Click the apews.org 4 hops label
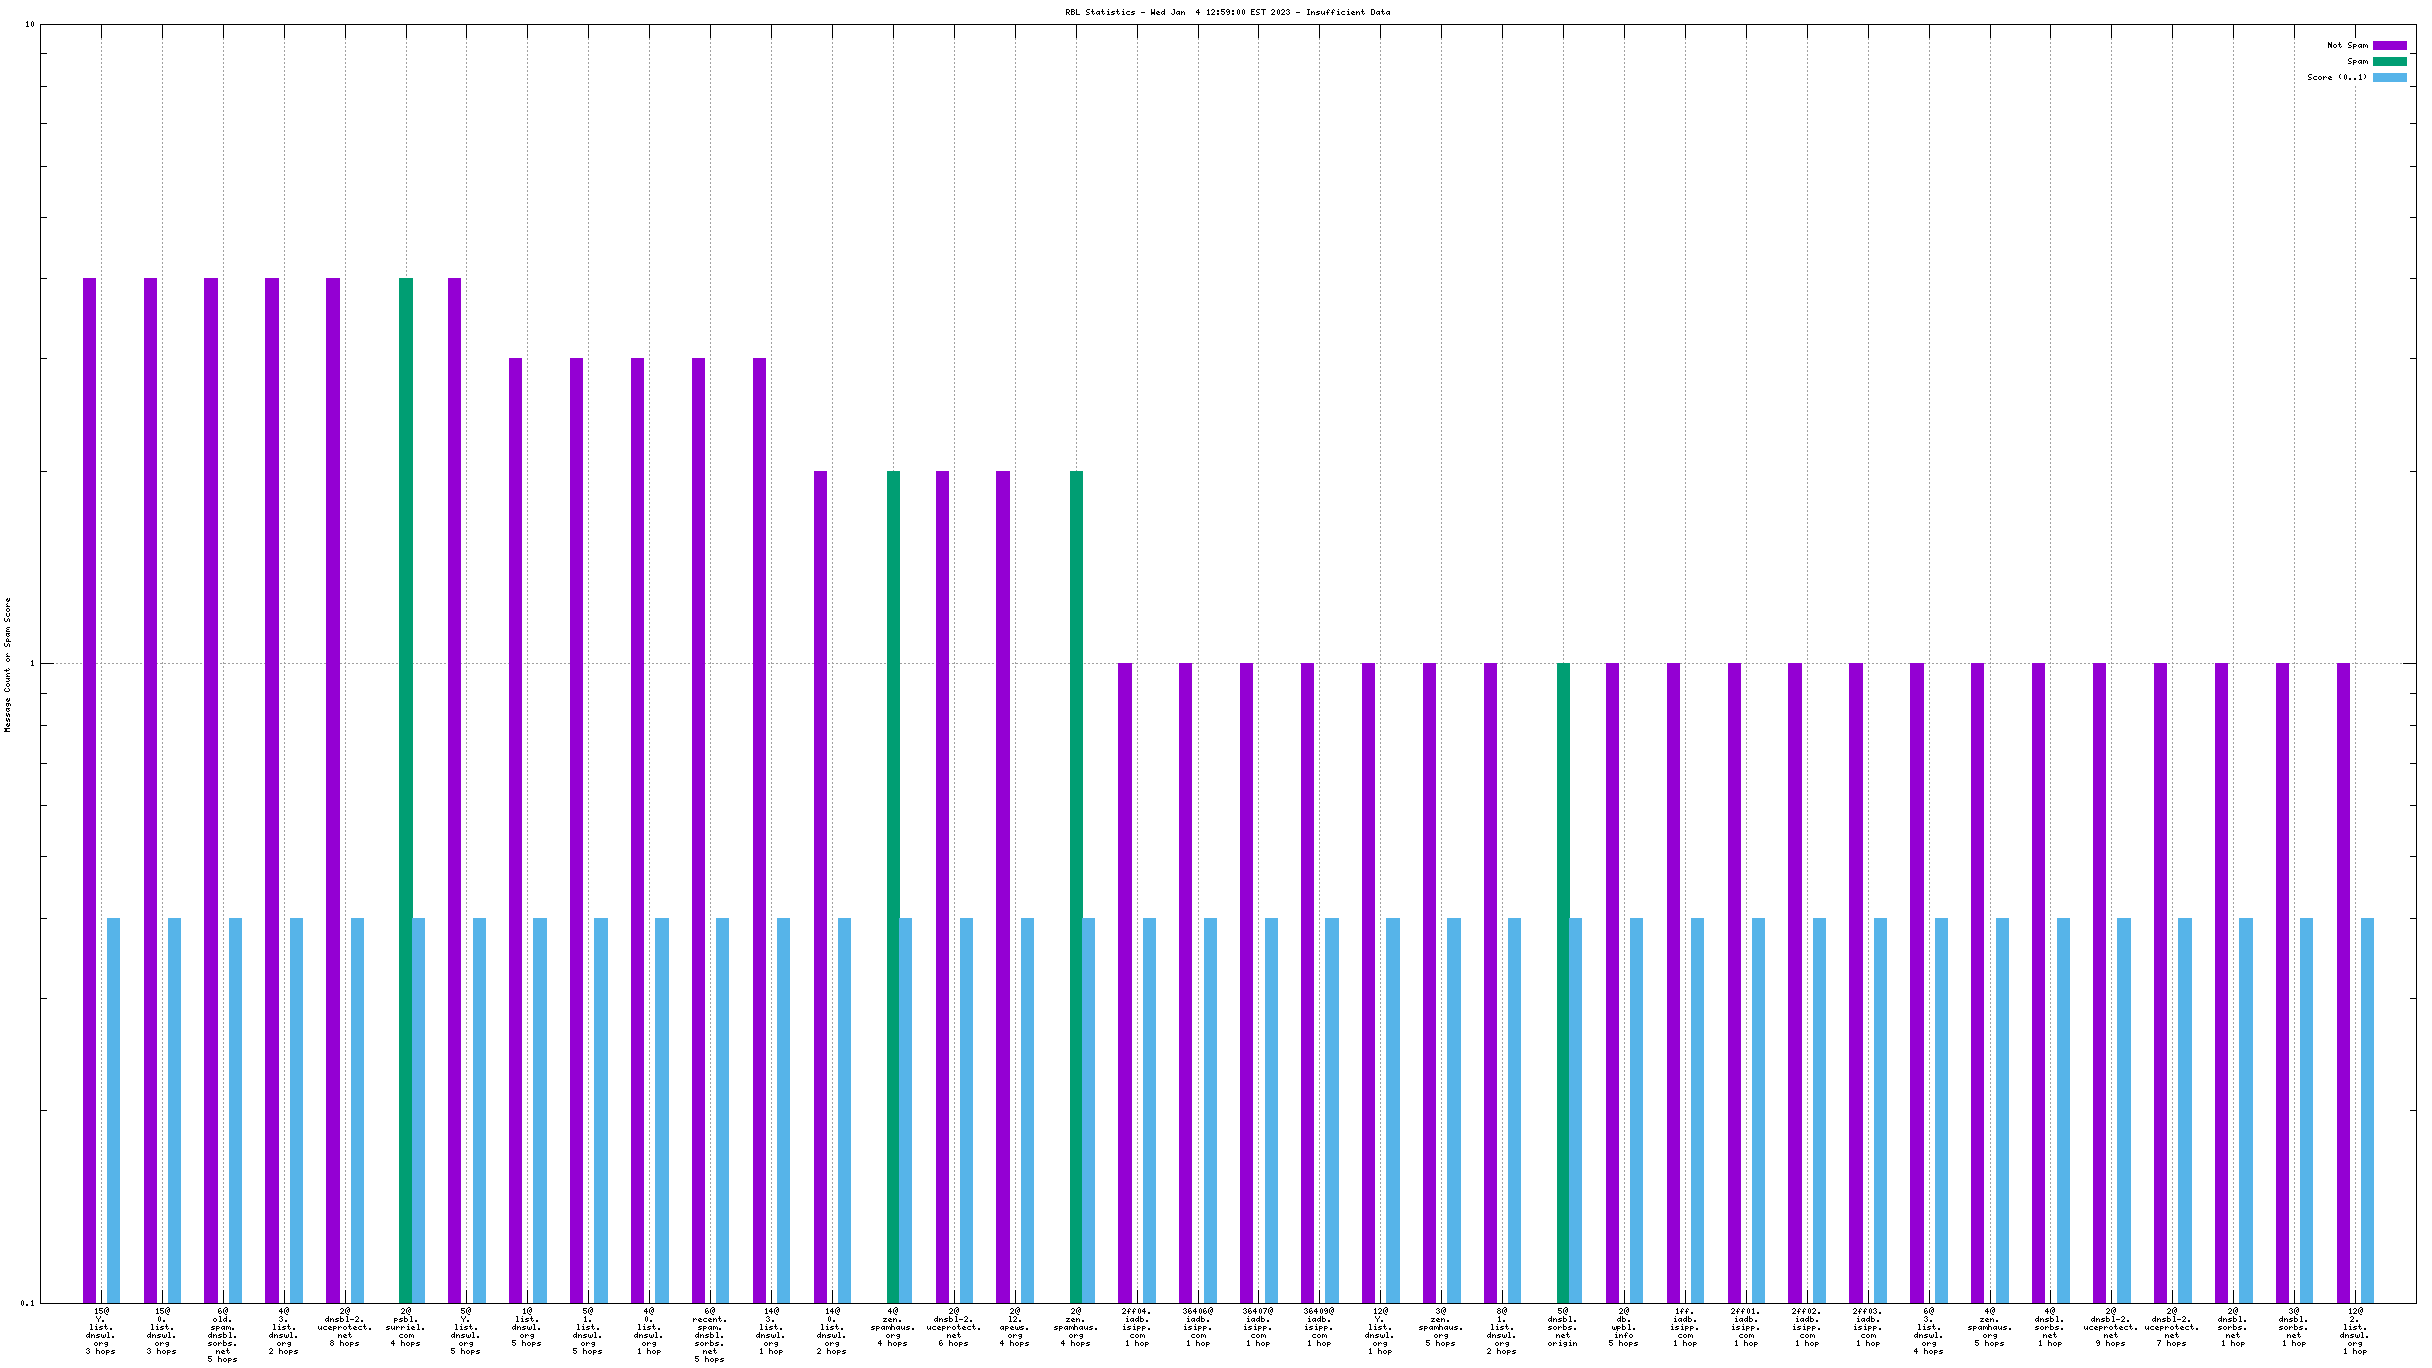Viewport: 2432px width, 1368px height. (1015, 1326)
